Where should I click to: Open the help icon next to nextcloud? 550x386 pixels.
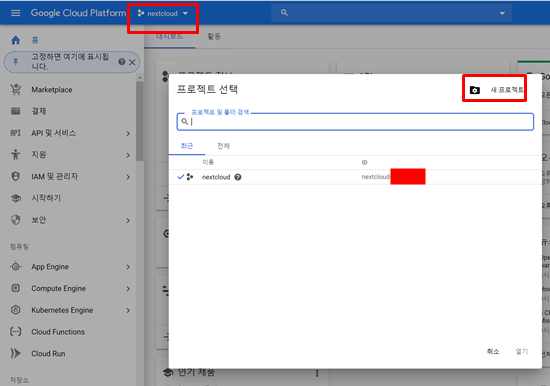(x=238, y=177)
